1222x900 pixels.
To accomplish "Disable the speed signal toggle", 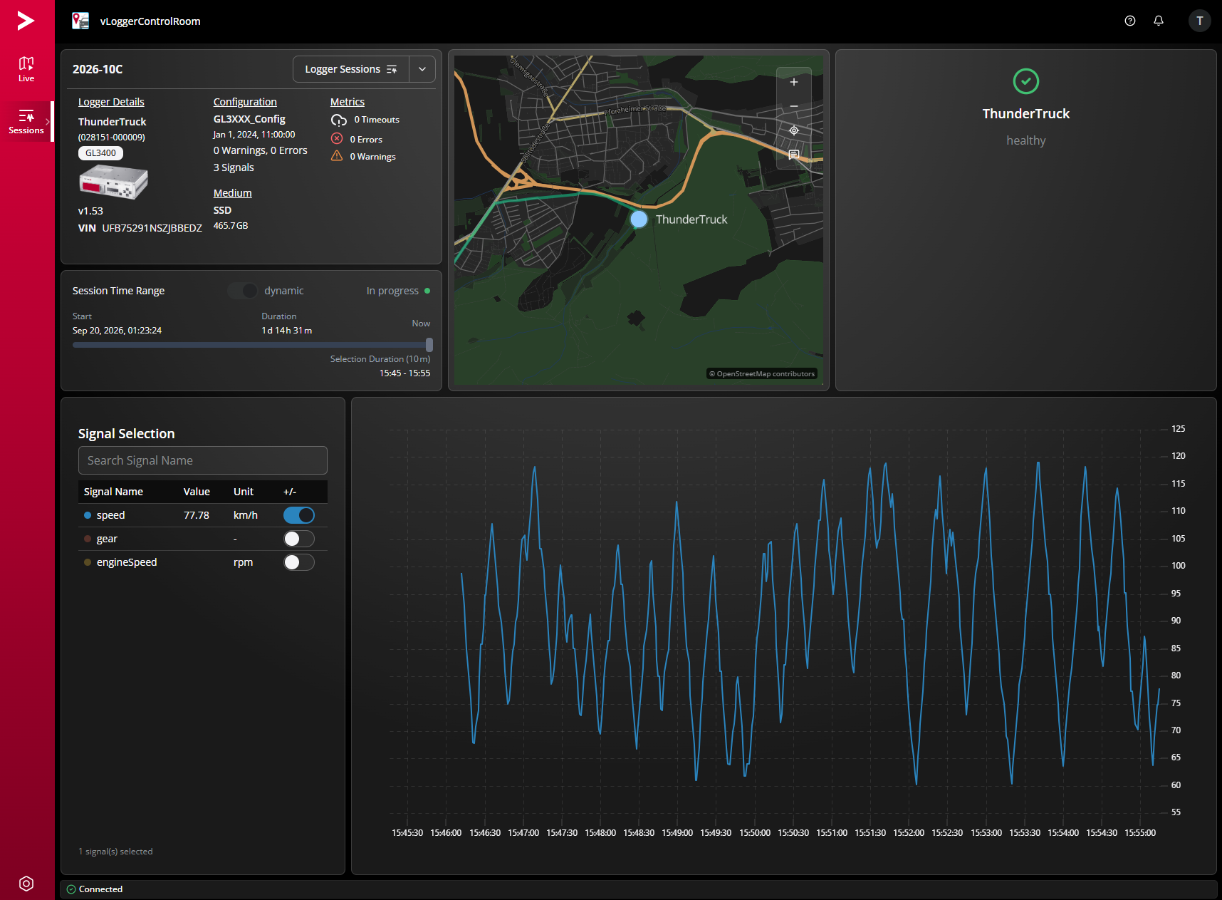I will point(299,515).
